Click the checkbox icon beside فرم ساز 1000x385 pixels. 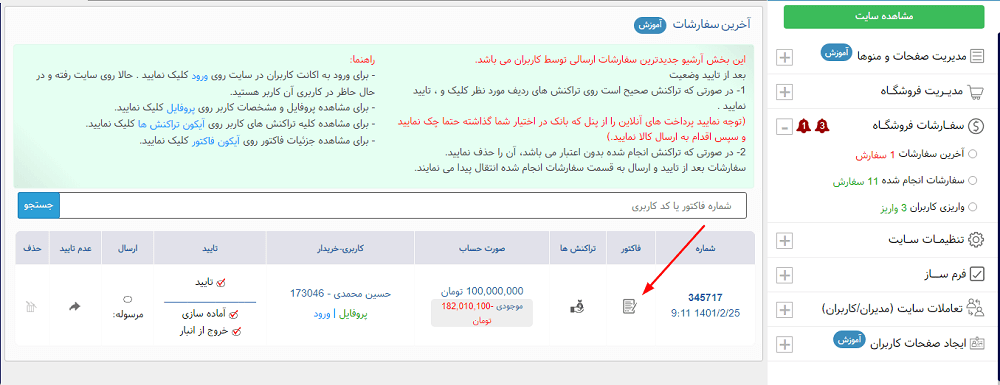[x=976, y=275]
